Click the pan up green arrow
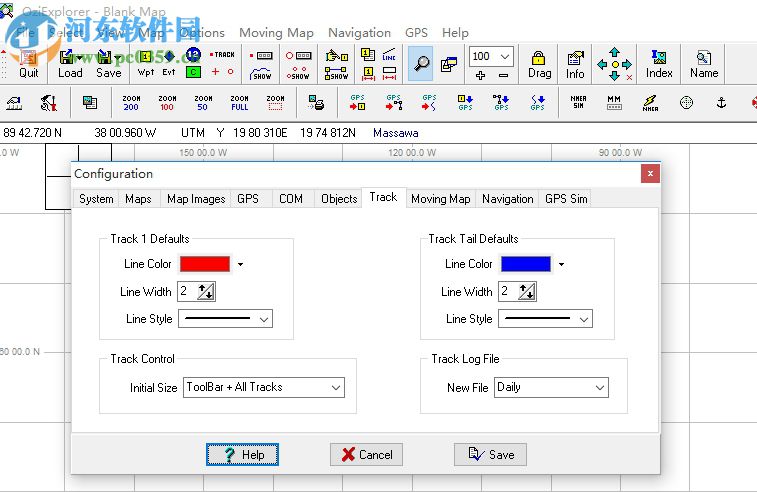 [614, 52]
